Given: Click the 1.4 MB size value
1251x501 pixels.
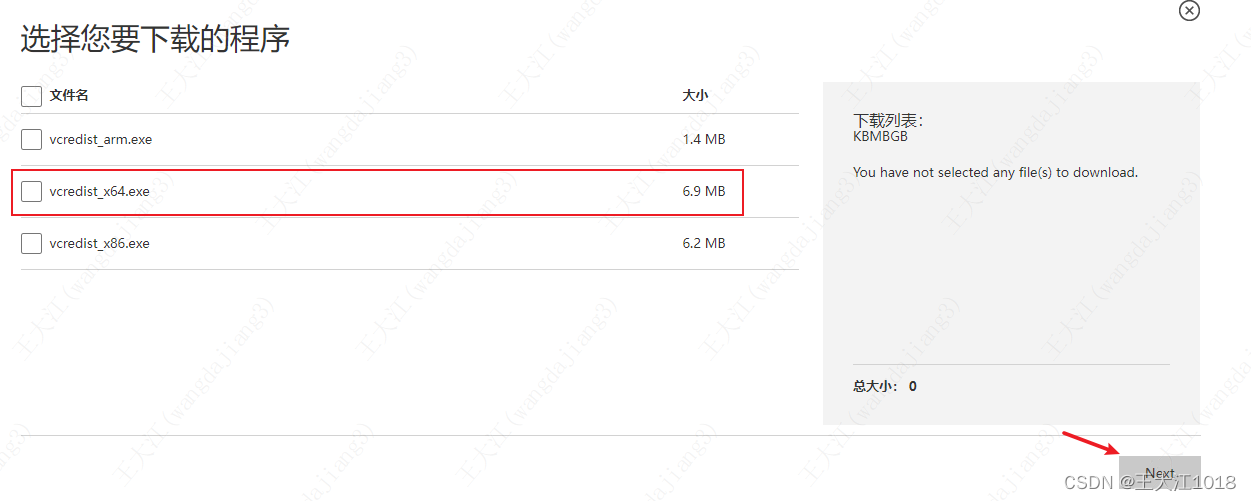Looking at the screenshot, I should (x=704, y=139).
